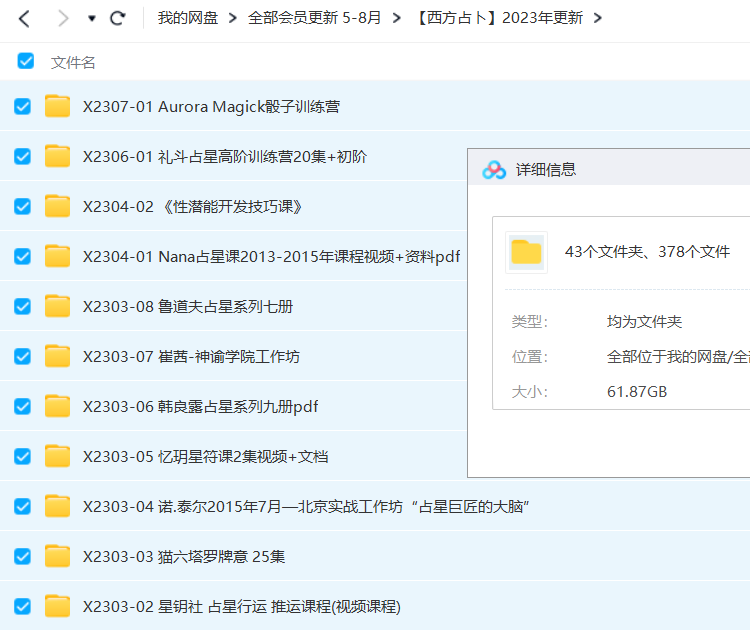Open folder icon for X2307-01 Aurora Magick
The width and height of the screenshot is (750, 630).
(58, 106)
